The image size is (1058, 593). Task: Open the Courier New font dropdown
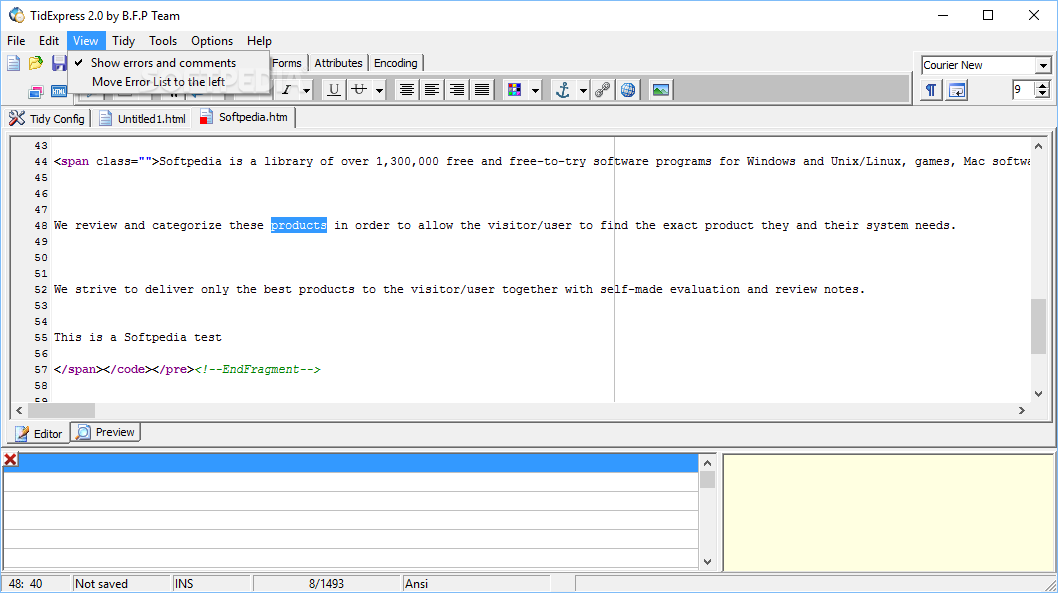click(x=1043, y=65)
